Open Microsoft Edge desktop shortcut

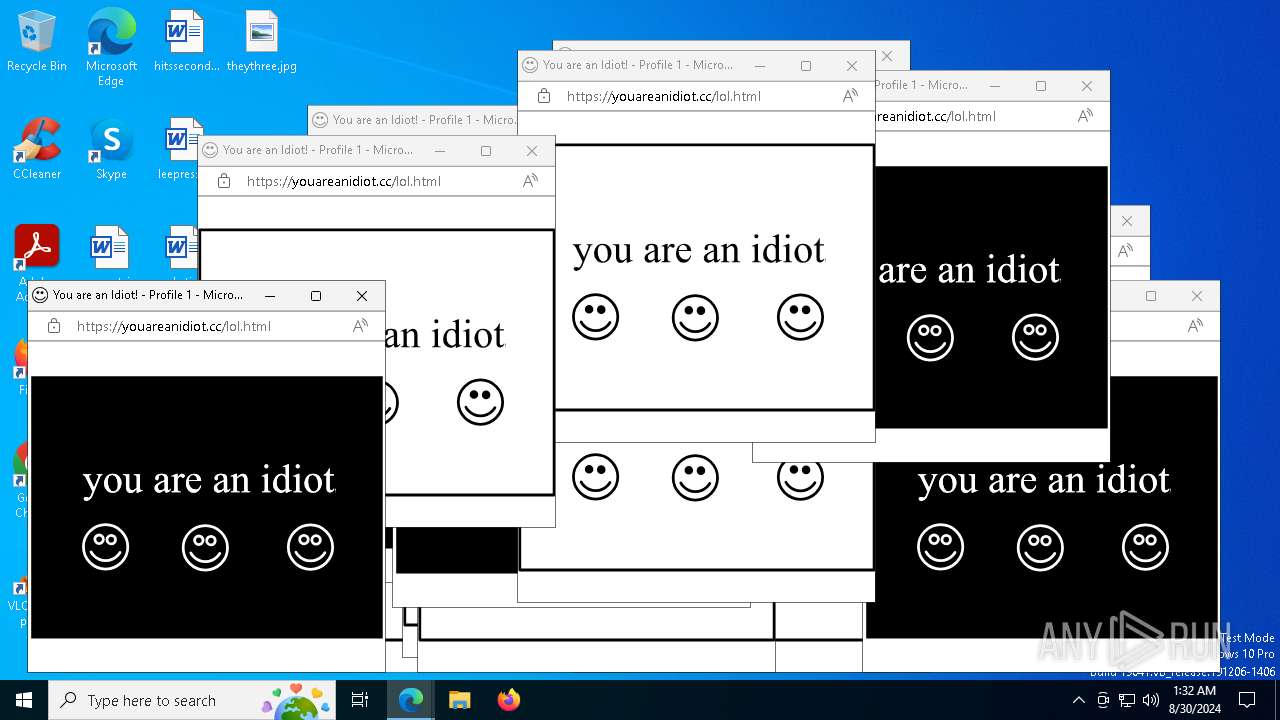tap(111, 47)
